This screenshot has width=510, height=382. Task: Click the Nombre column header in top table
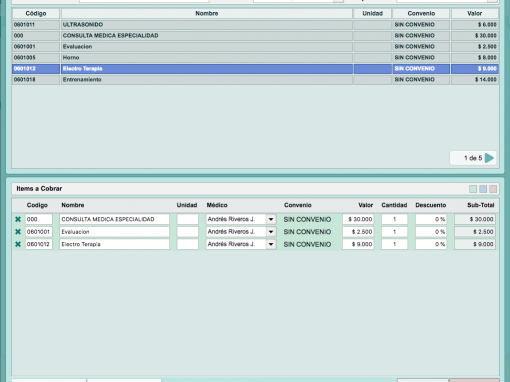coord(207,13)
